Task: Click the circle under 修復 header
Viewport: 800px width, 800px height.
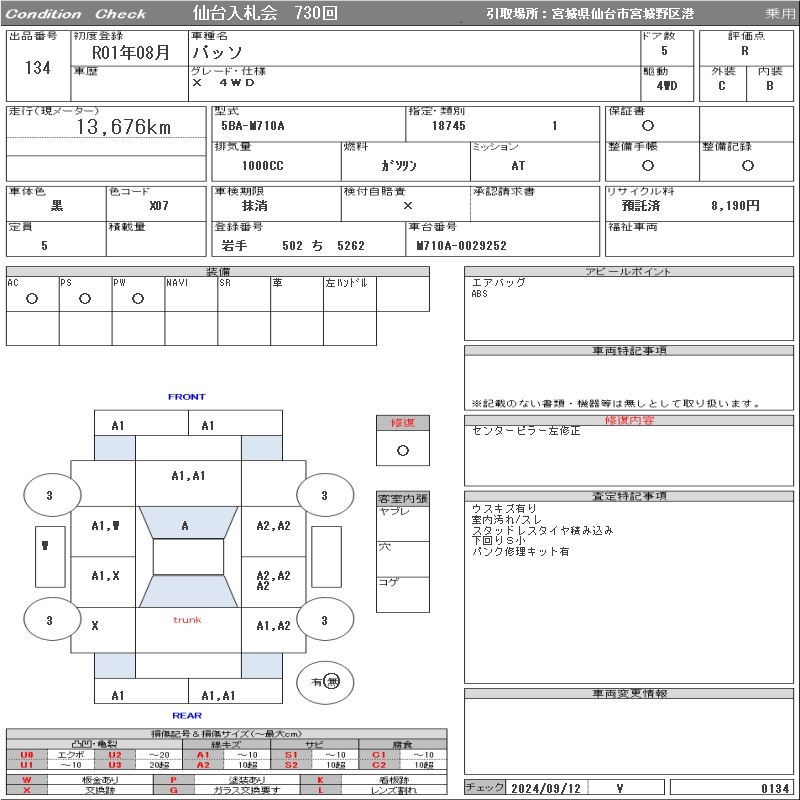Action: tap(403, 451)
